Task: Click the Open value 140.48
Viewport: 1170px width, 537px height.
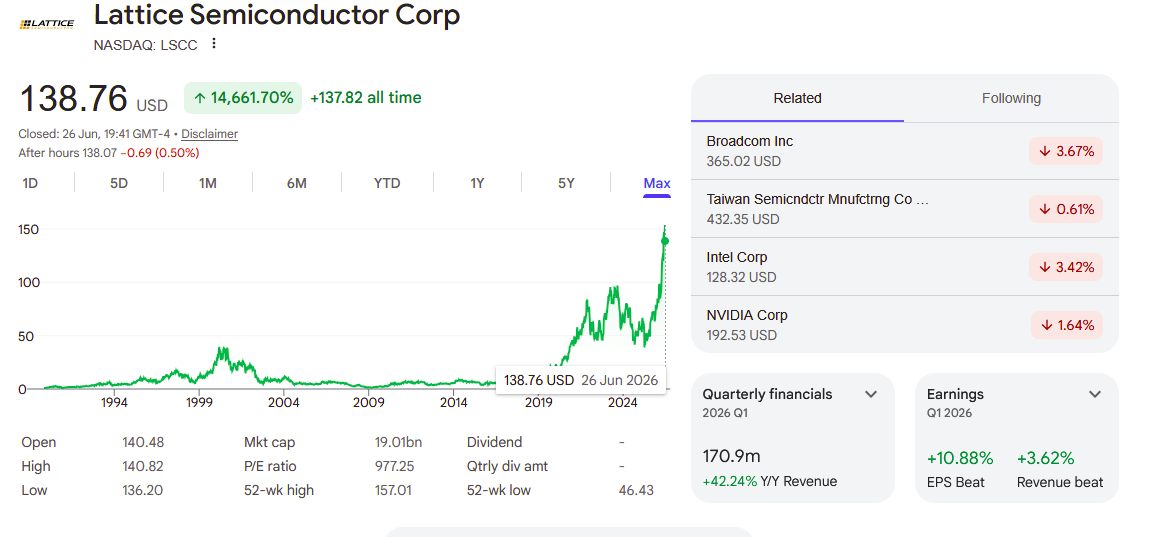Action: point(143,442)
